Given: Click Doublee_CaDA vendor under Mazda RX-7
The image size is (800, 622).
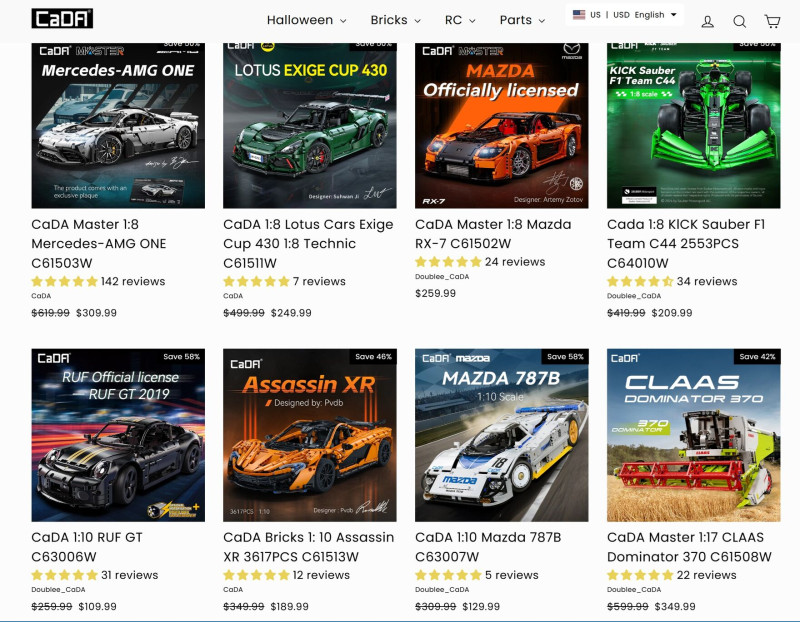Looking at the screenshot, I should click(442, 277).
